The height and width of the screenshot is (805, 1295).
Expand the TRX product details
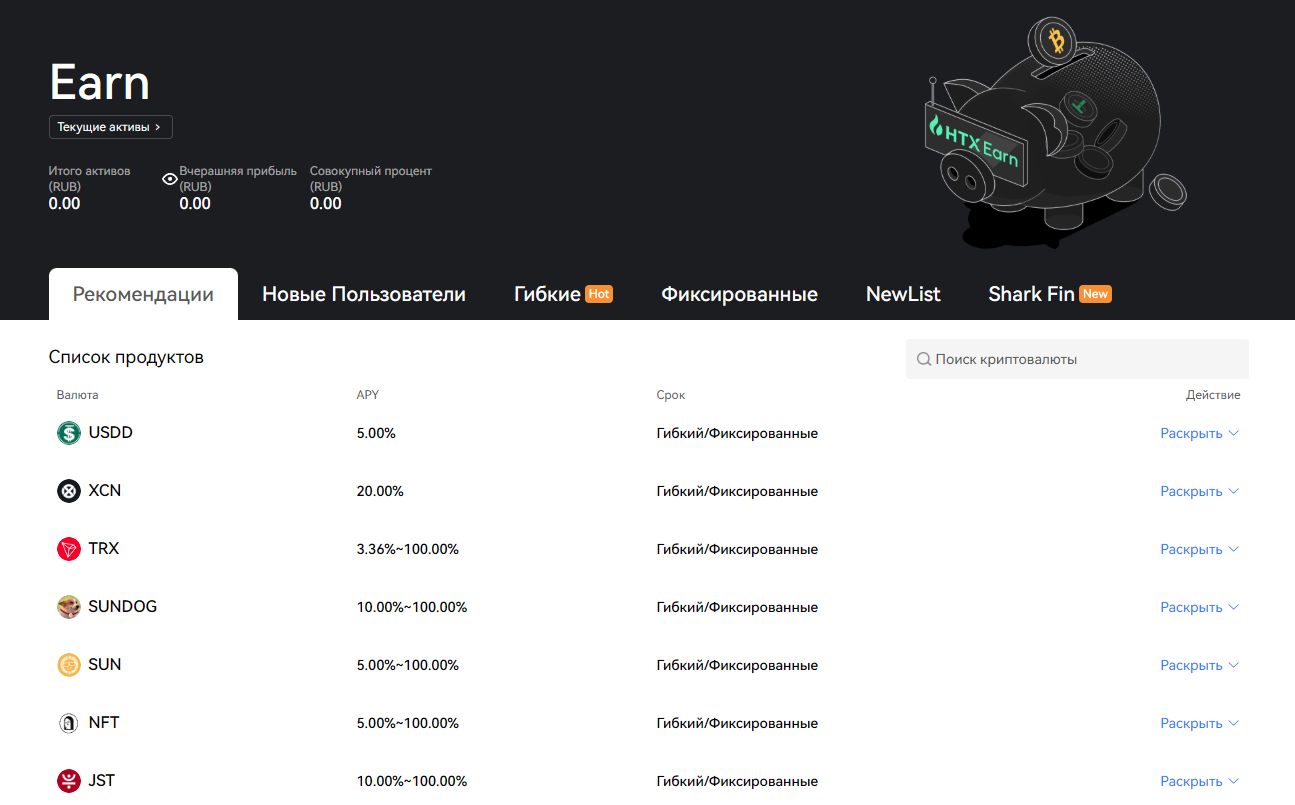coord(1199,550)
